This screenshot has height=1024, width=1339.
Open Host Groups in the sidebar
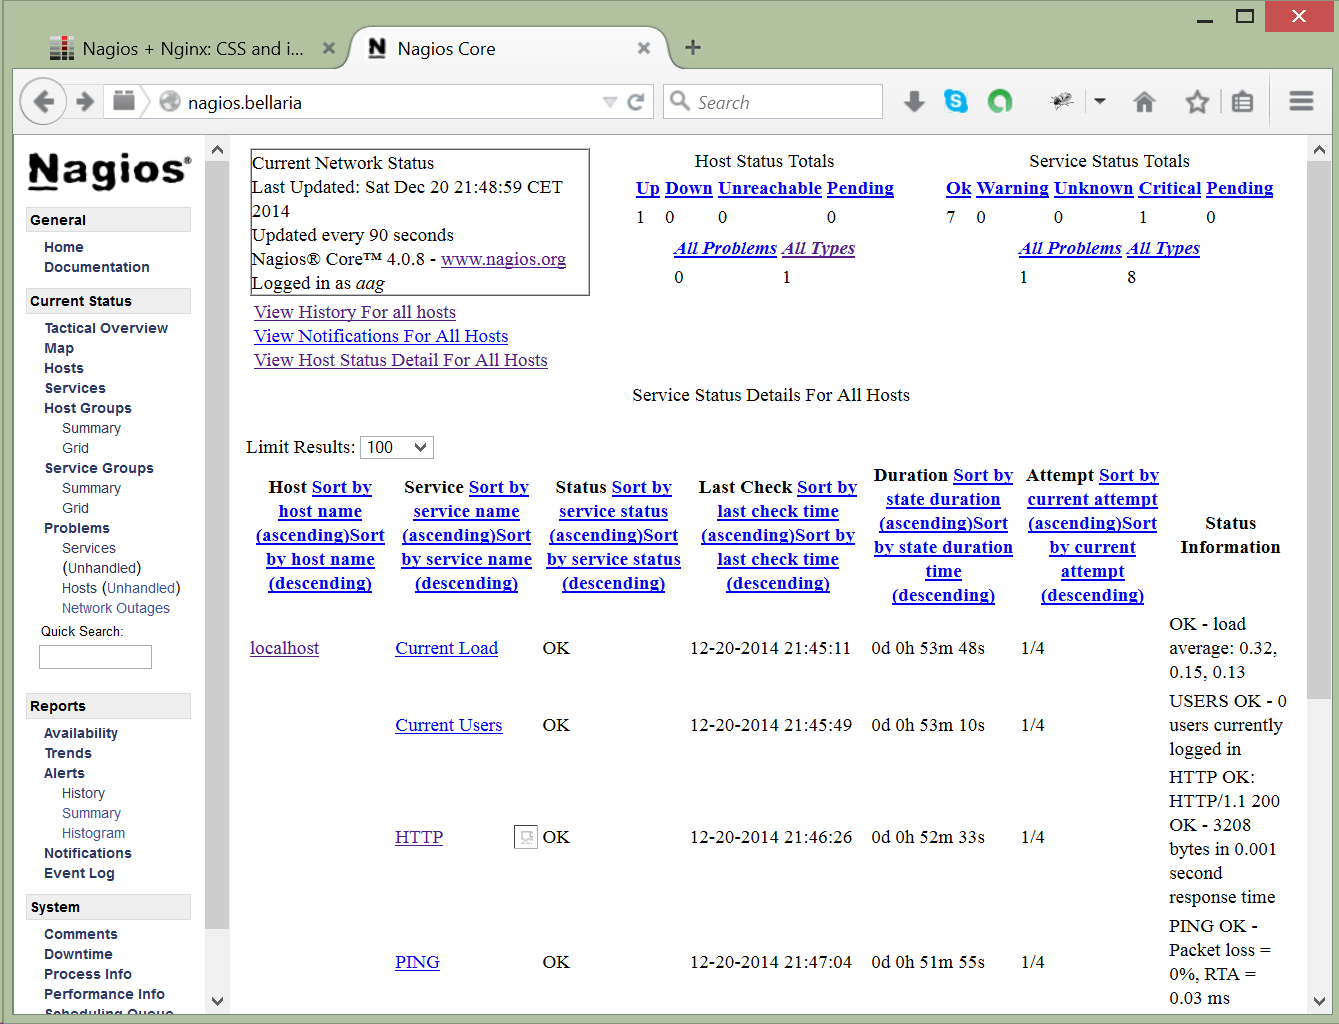[88, 408]
